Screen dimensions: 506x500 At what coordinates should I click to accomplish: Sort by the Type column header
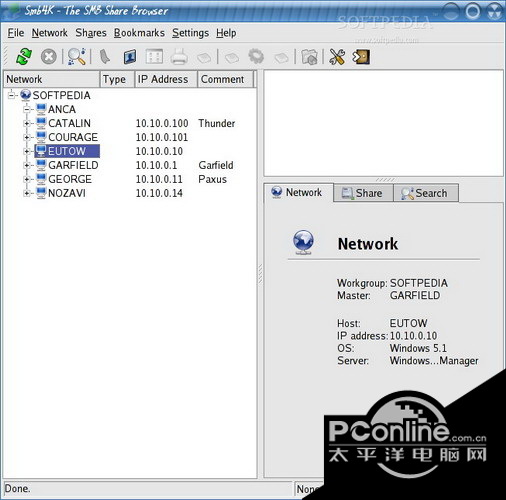click(117, 79)
